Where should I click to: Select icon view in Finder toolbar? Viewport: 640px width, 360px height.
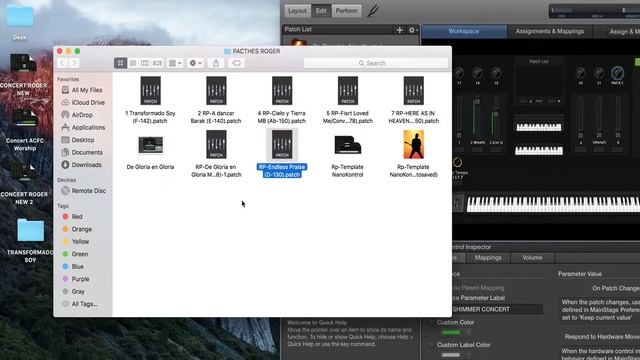point(120,63)
